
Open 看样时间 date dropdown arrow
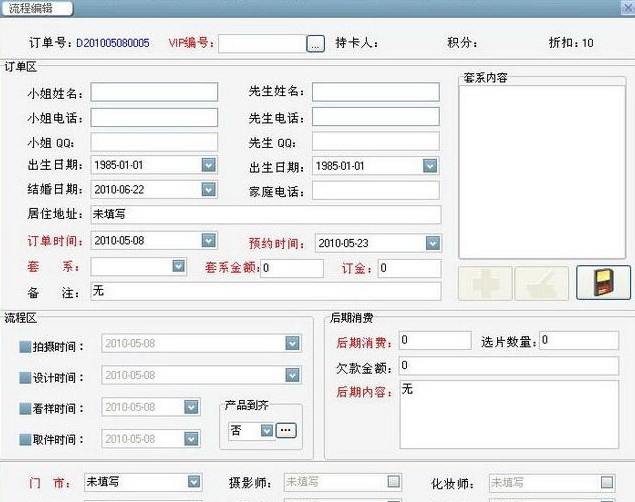(x=191, y=407)
